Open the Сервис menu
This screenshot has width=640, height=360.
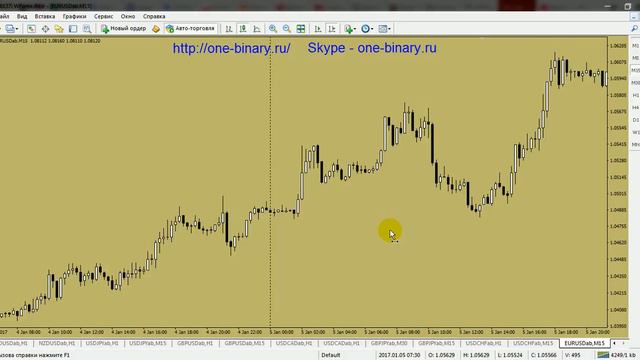click(104, 16)
